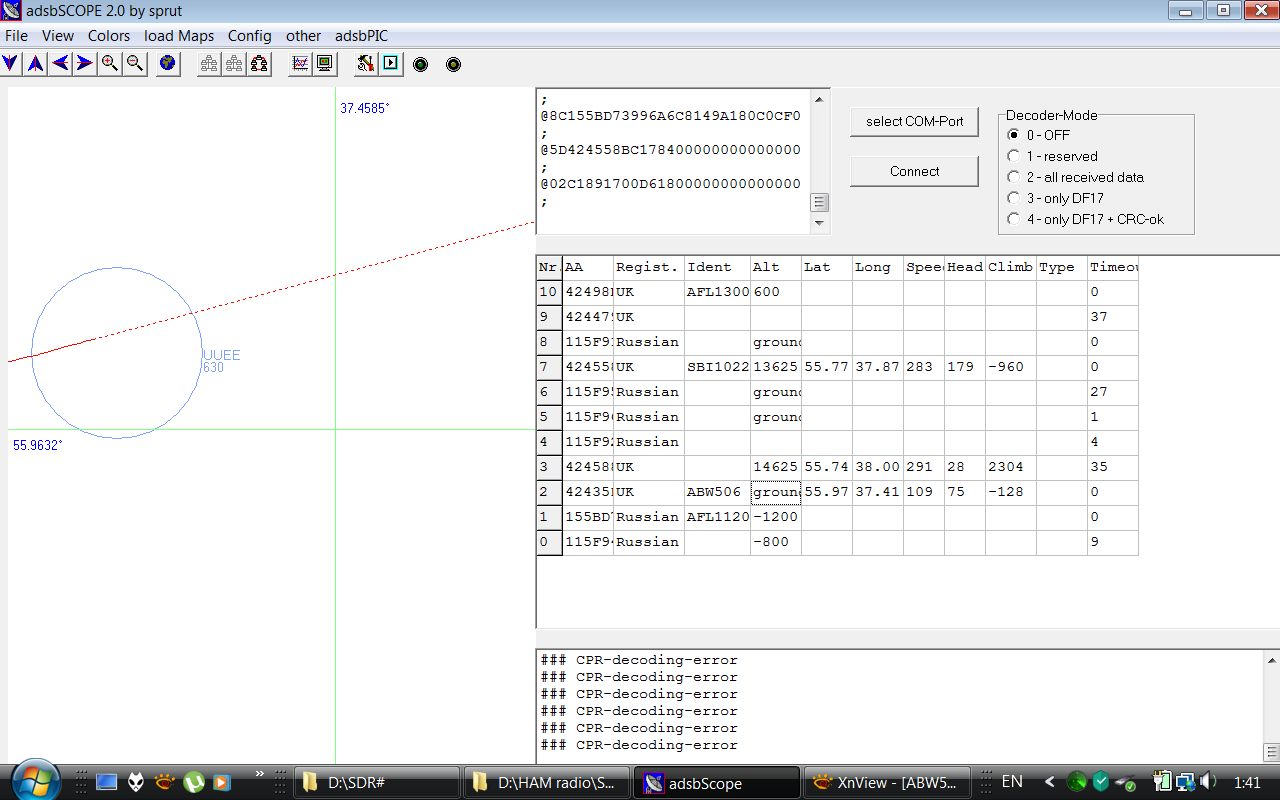
Task: Click the play start toolbar button
Action: pos(390,64)
